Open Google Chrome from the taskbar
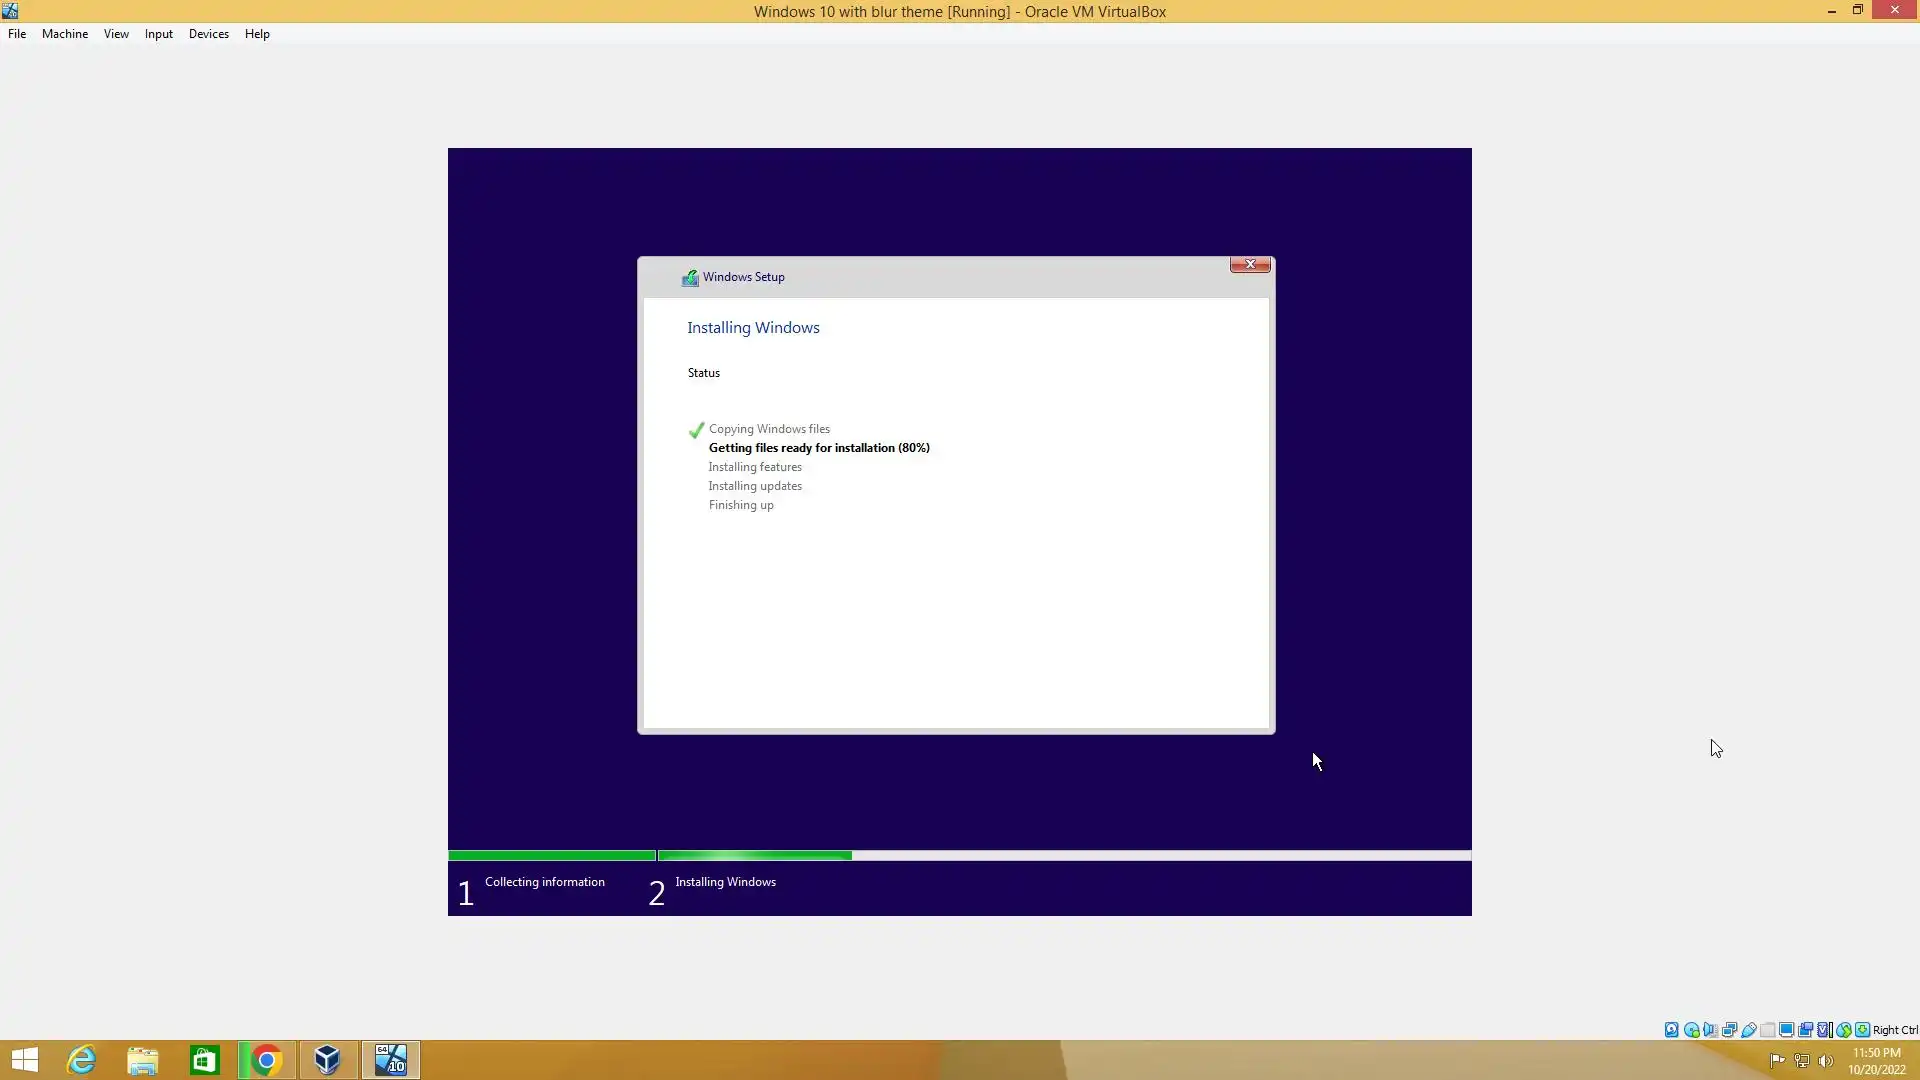This screenshot has height=1080, width=1920. pyautogui.click(x=266, y=1060)
